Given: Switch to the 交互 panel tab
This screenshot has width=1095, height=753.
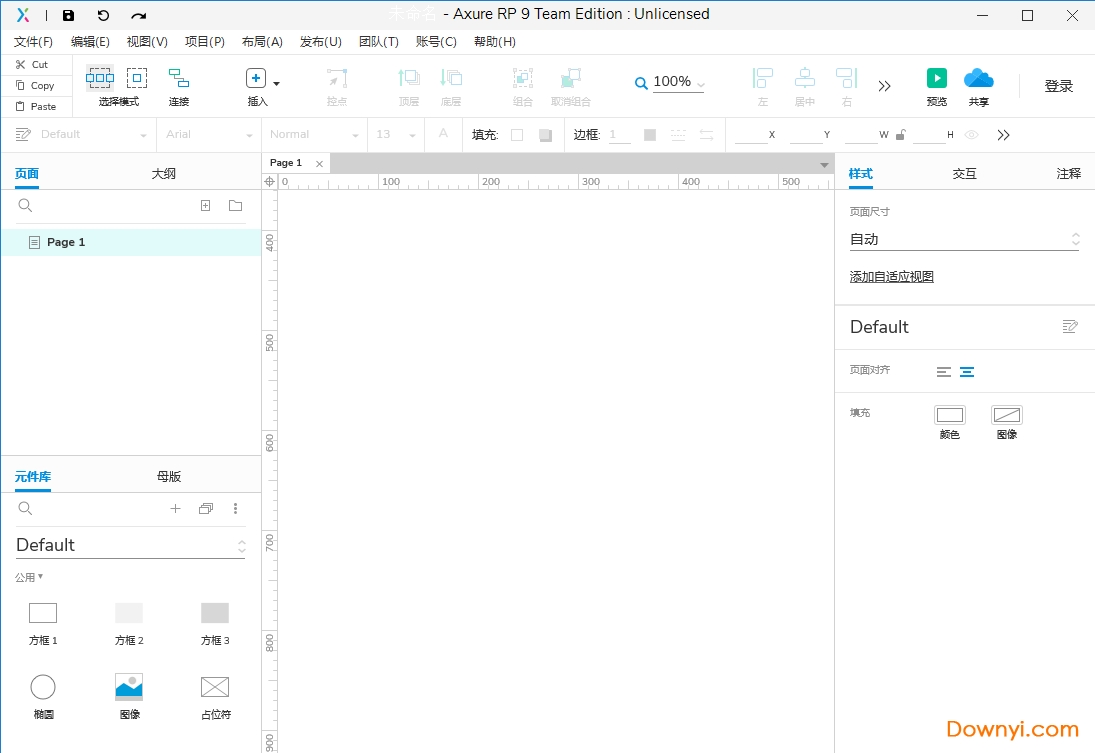Looking at the screenshot, I should (964, 172).
